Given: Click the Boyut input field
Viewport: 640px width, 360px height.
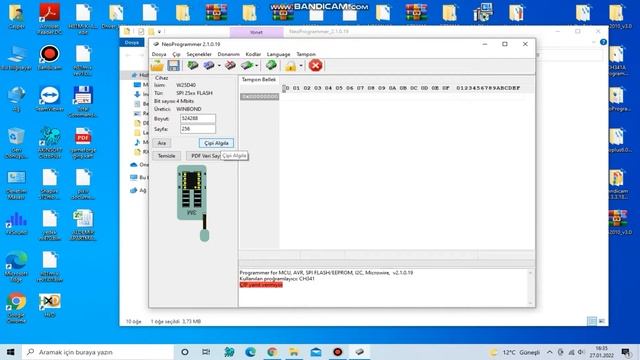Looking at the screenshot, I should [198, 118].
